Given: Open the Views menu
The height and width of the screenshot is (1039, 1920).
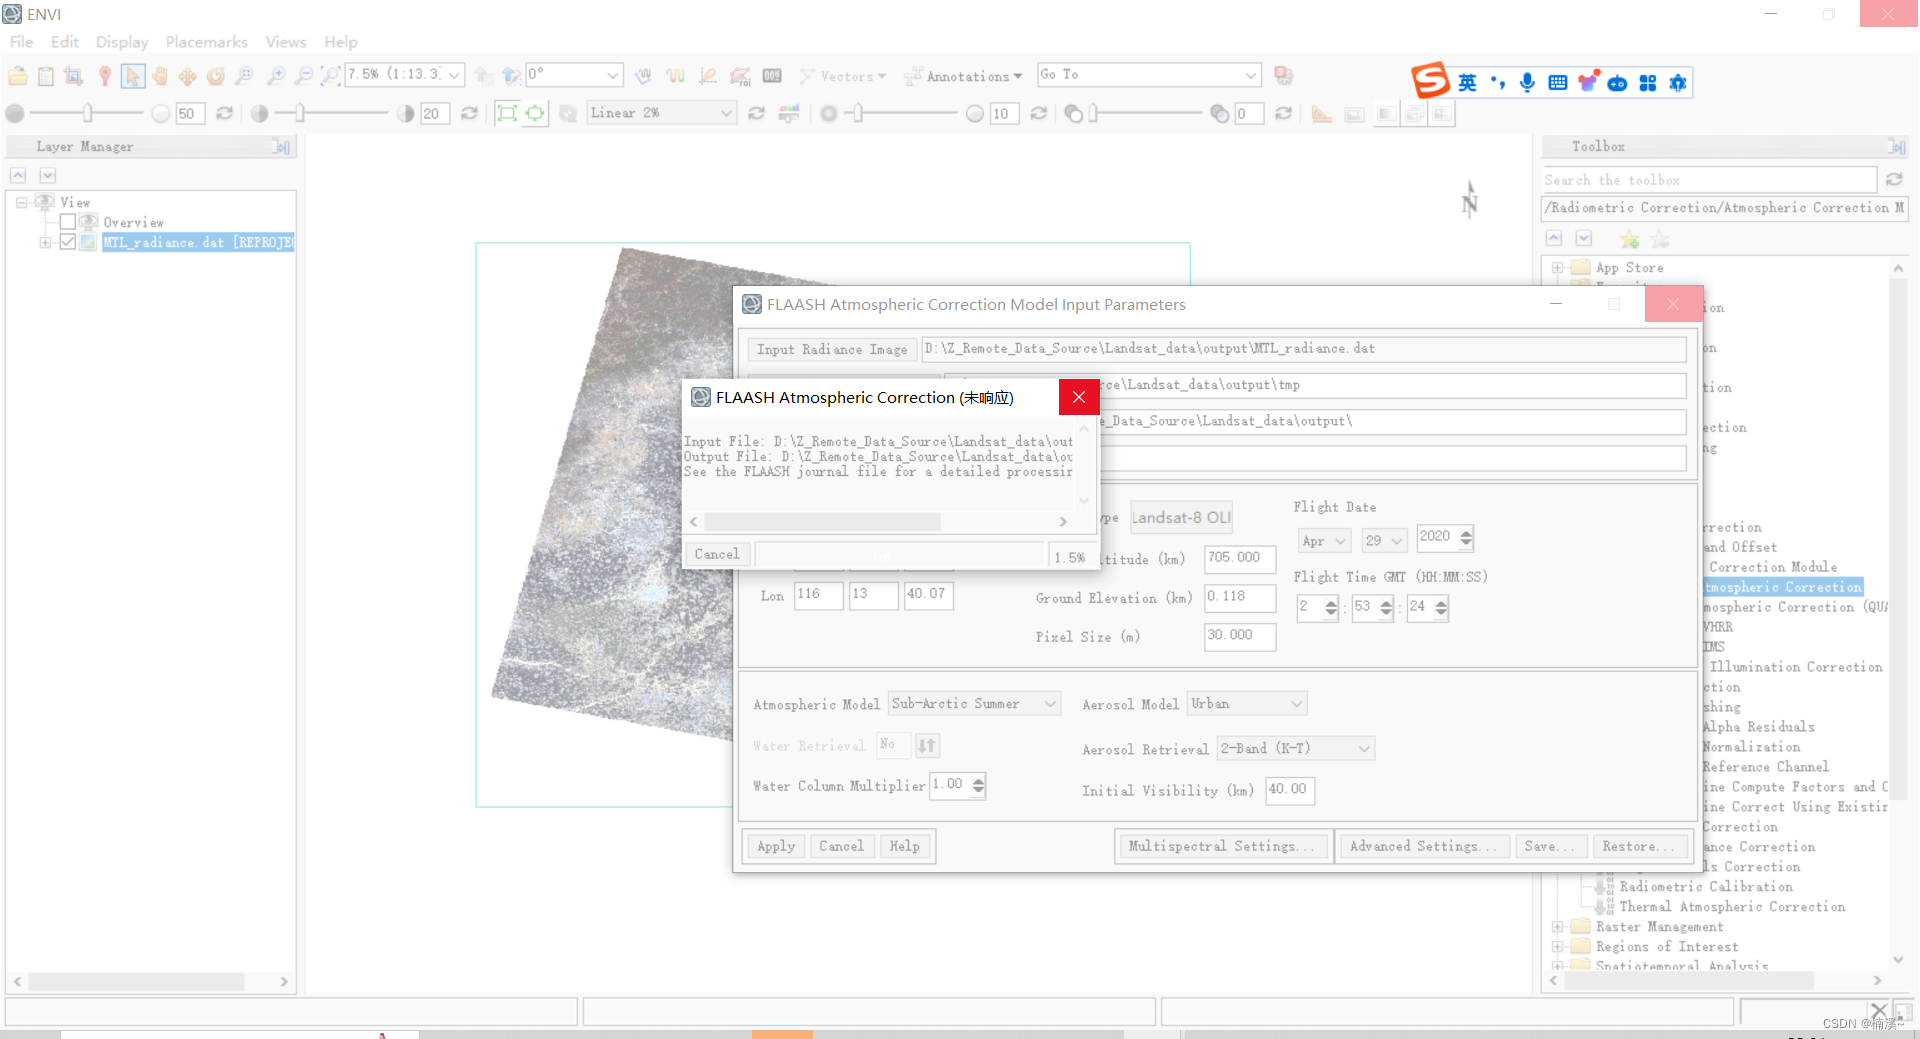Looking at the screenshot, I should pyautogui.click(x=286, y=42).
